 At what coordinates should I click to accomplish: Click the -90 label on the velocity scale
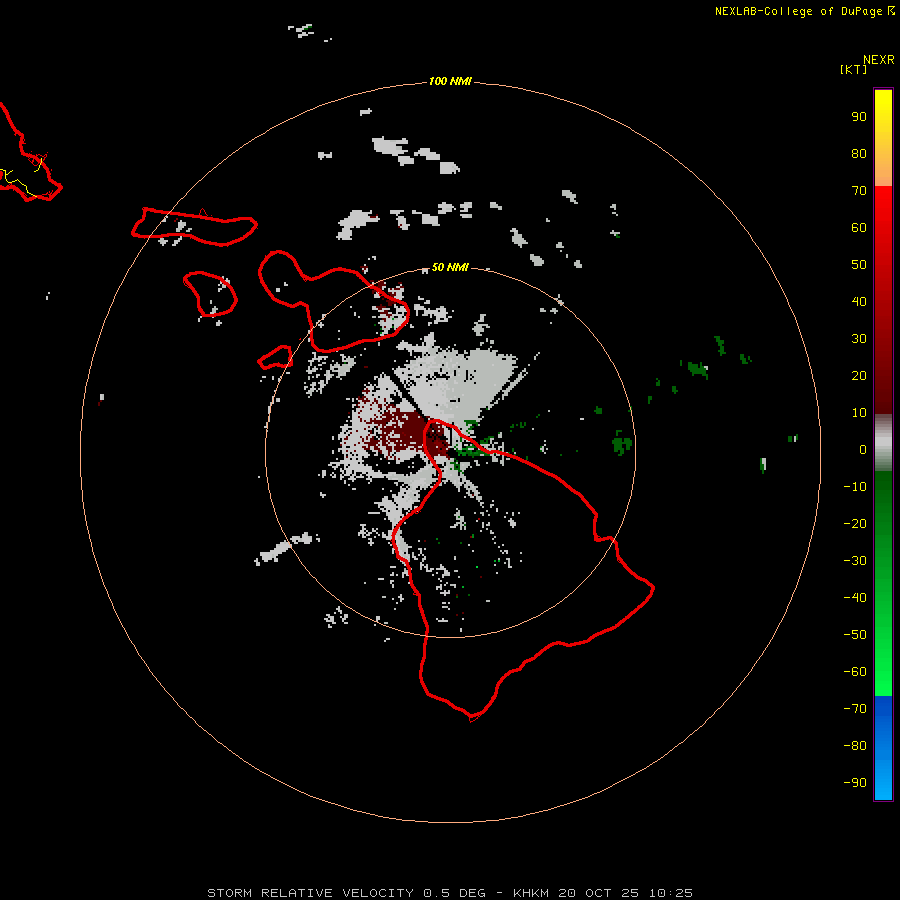click(855, 783)
